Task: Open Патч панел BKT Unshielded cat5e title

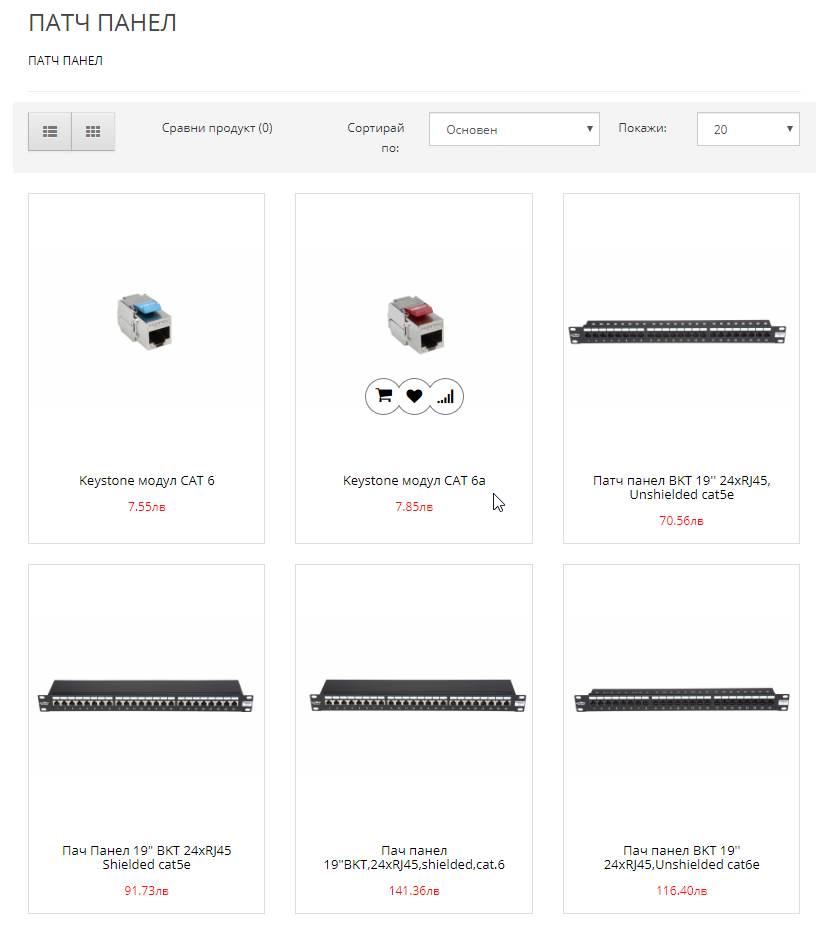Action: click(x=681, y=488)
